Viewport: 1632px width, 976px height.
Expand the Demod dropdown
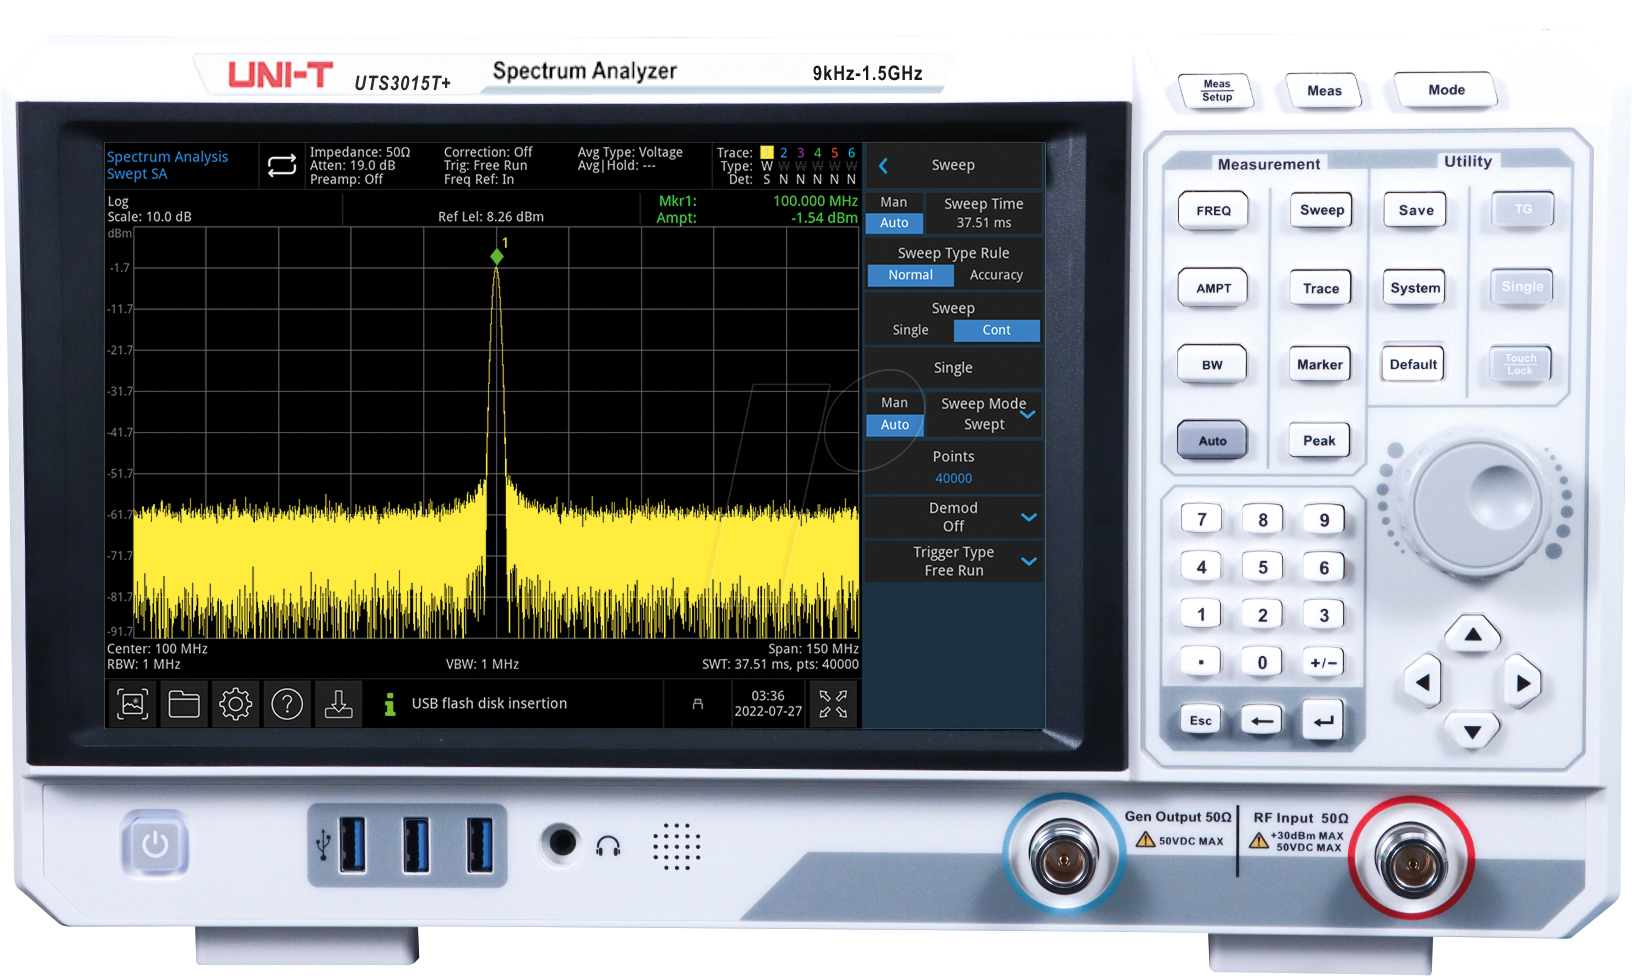point(1029,517)
